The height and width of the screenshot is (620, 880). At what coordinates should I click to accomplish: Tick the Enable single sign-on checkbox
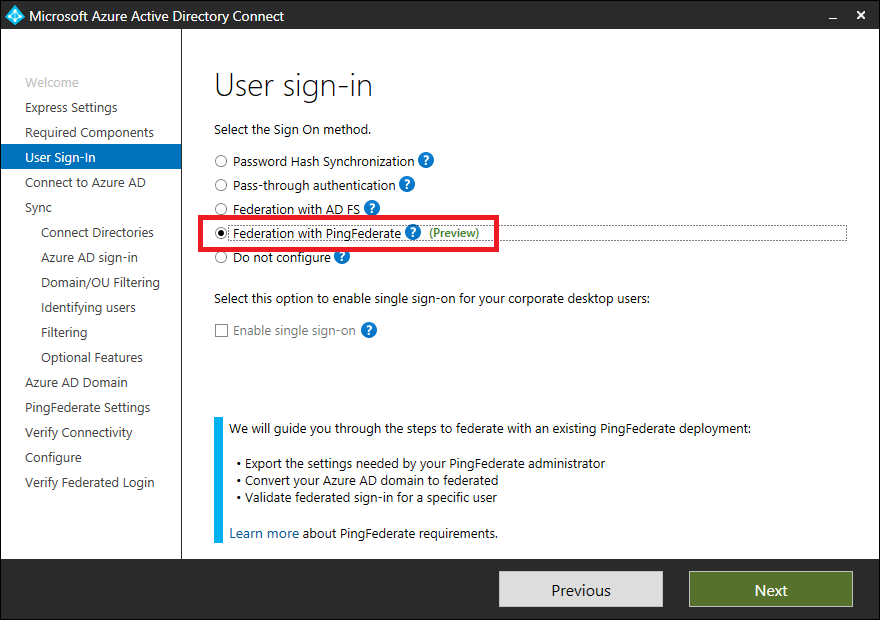(222, 330)
